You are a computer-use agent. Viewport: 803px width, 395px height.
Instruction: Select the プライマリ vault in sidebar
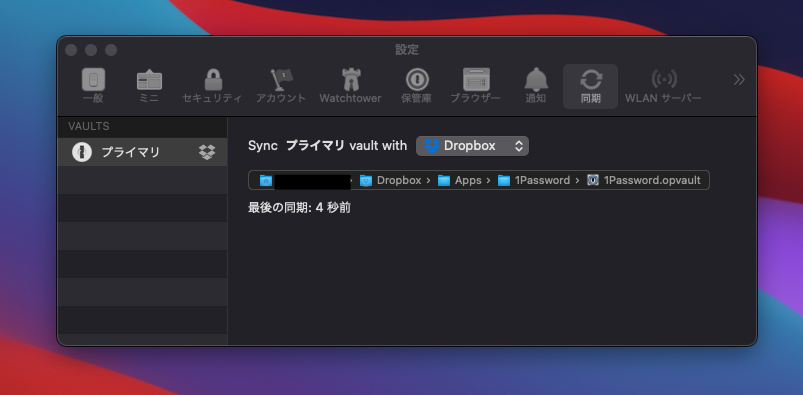pyautogui.click(x=142, y=152)
